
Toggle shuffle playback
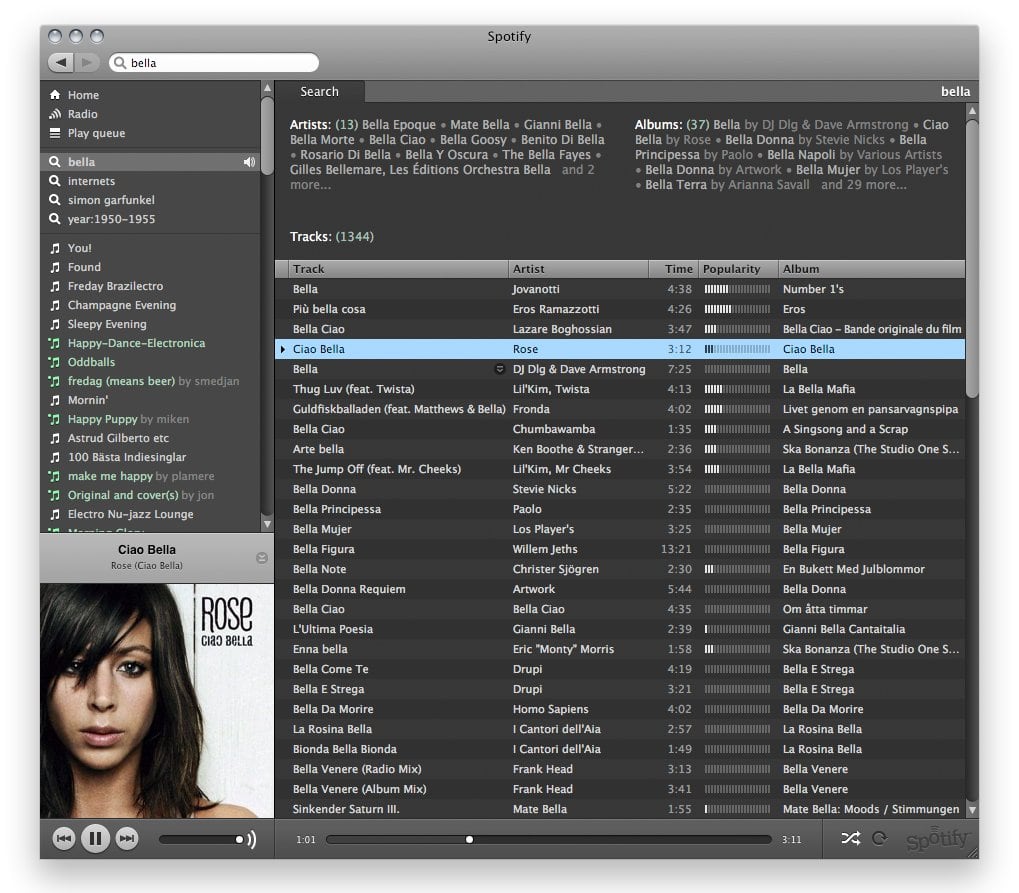[x=849, y=839]
